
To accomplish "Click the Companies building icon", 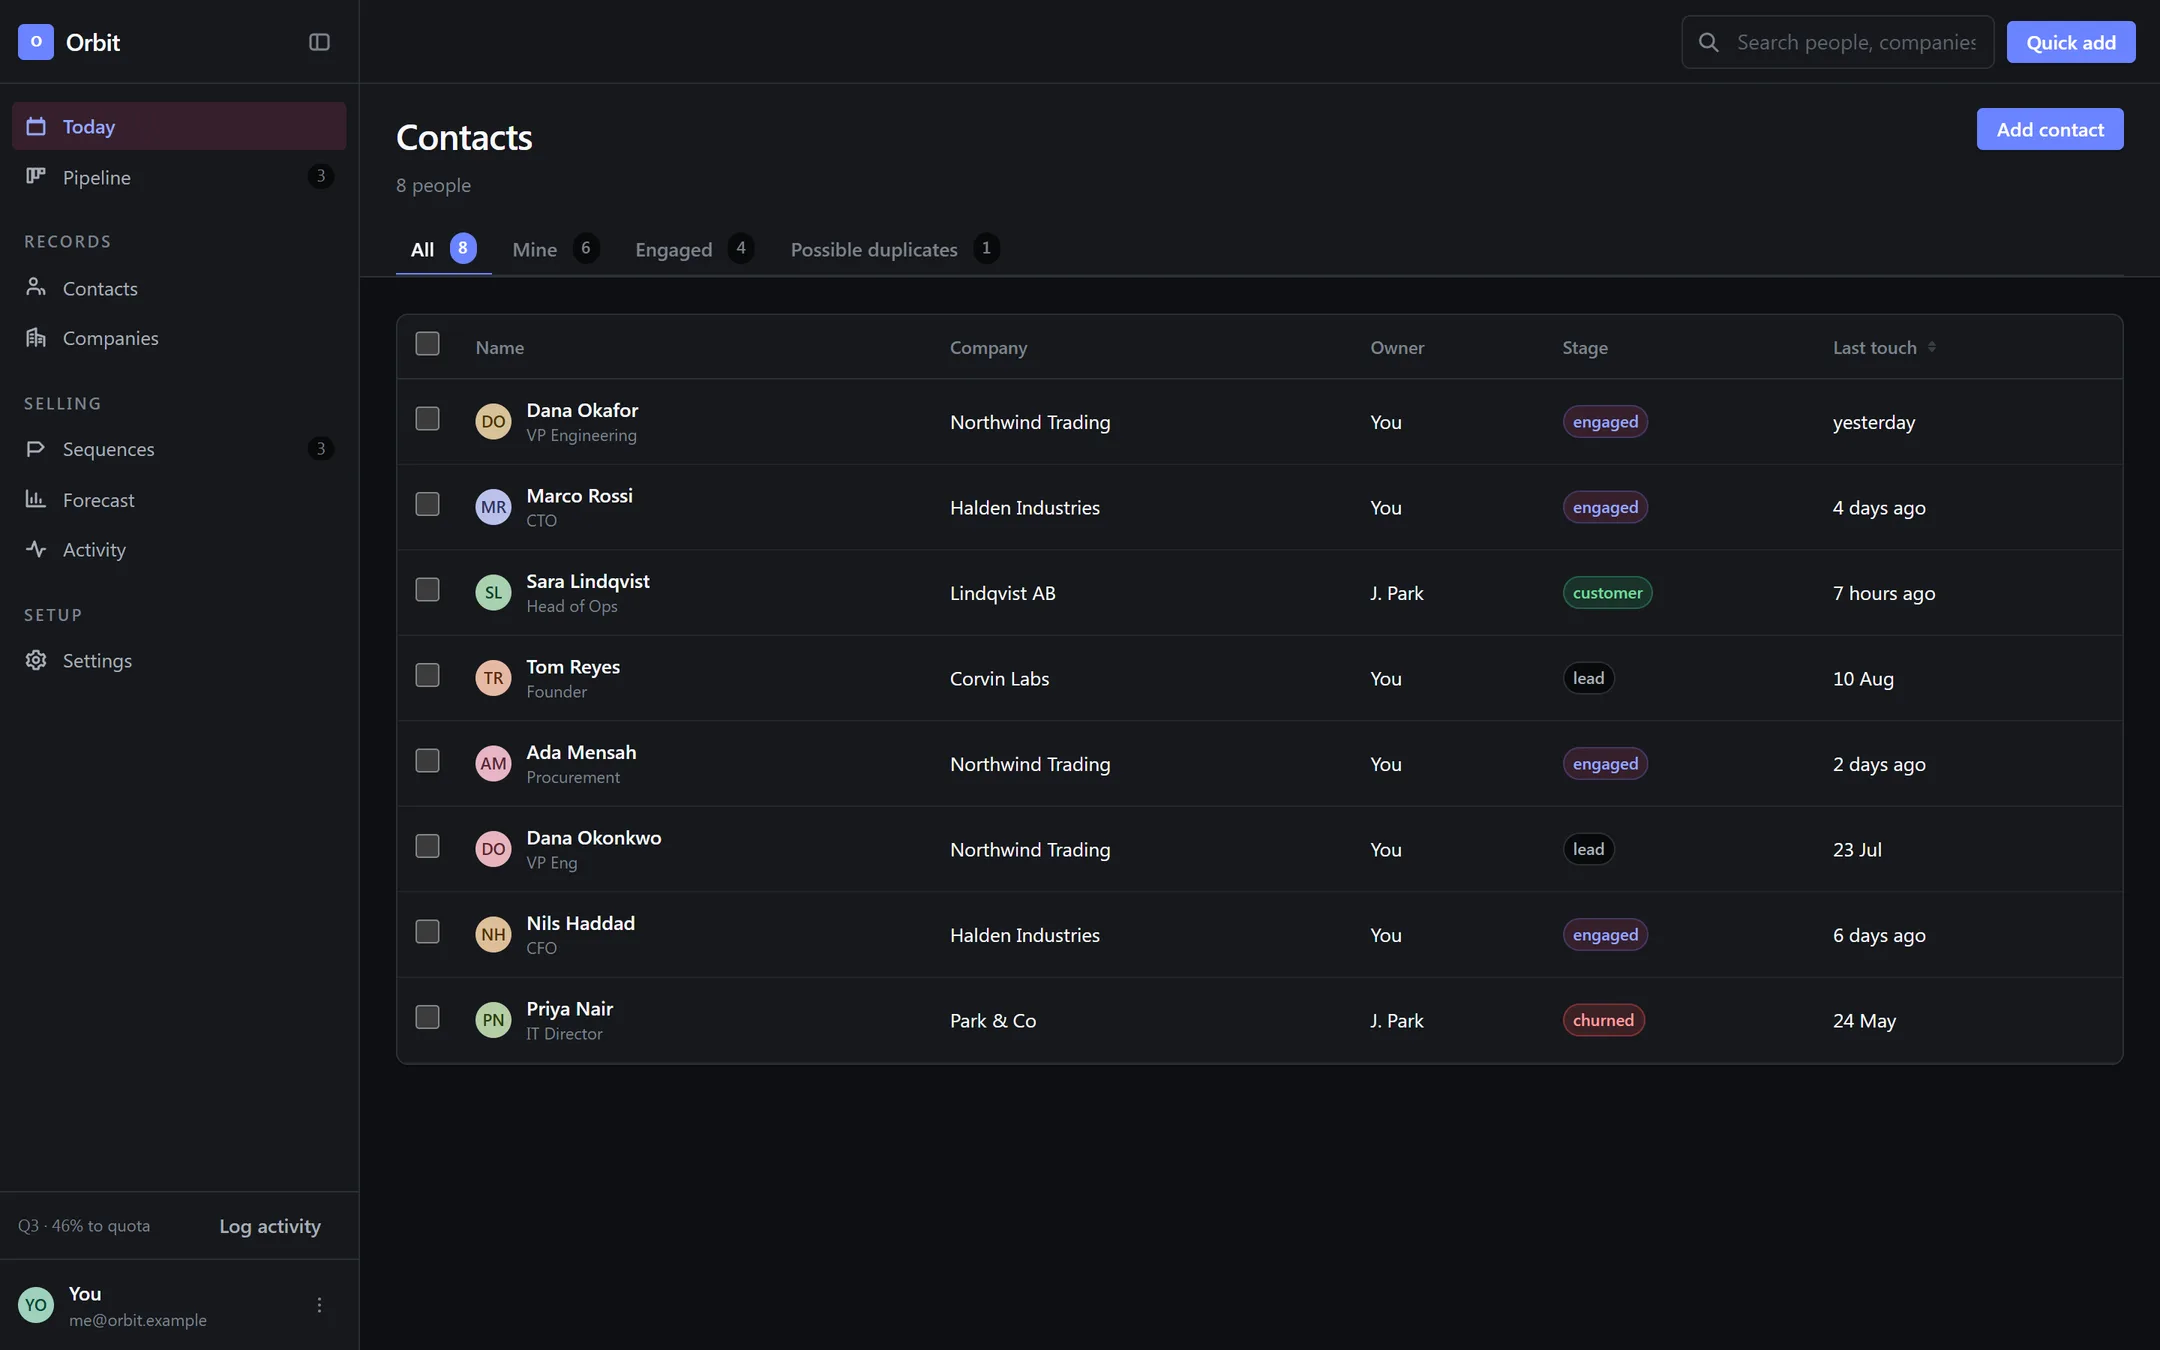I will click(36, 337).
